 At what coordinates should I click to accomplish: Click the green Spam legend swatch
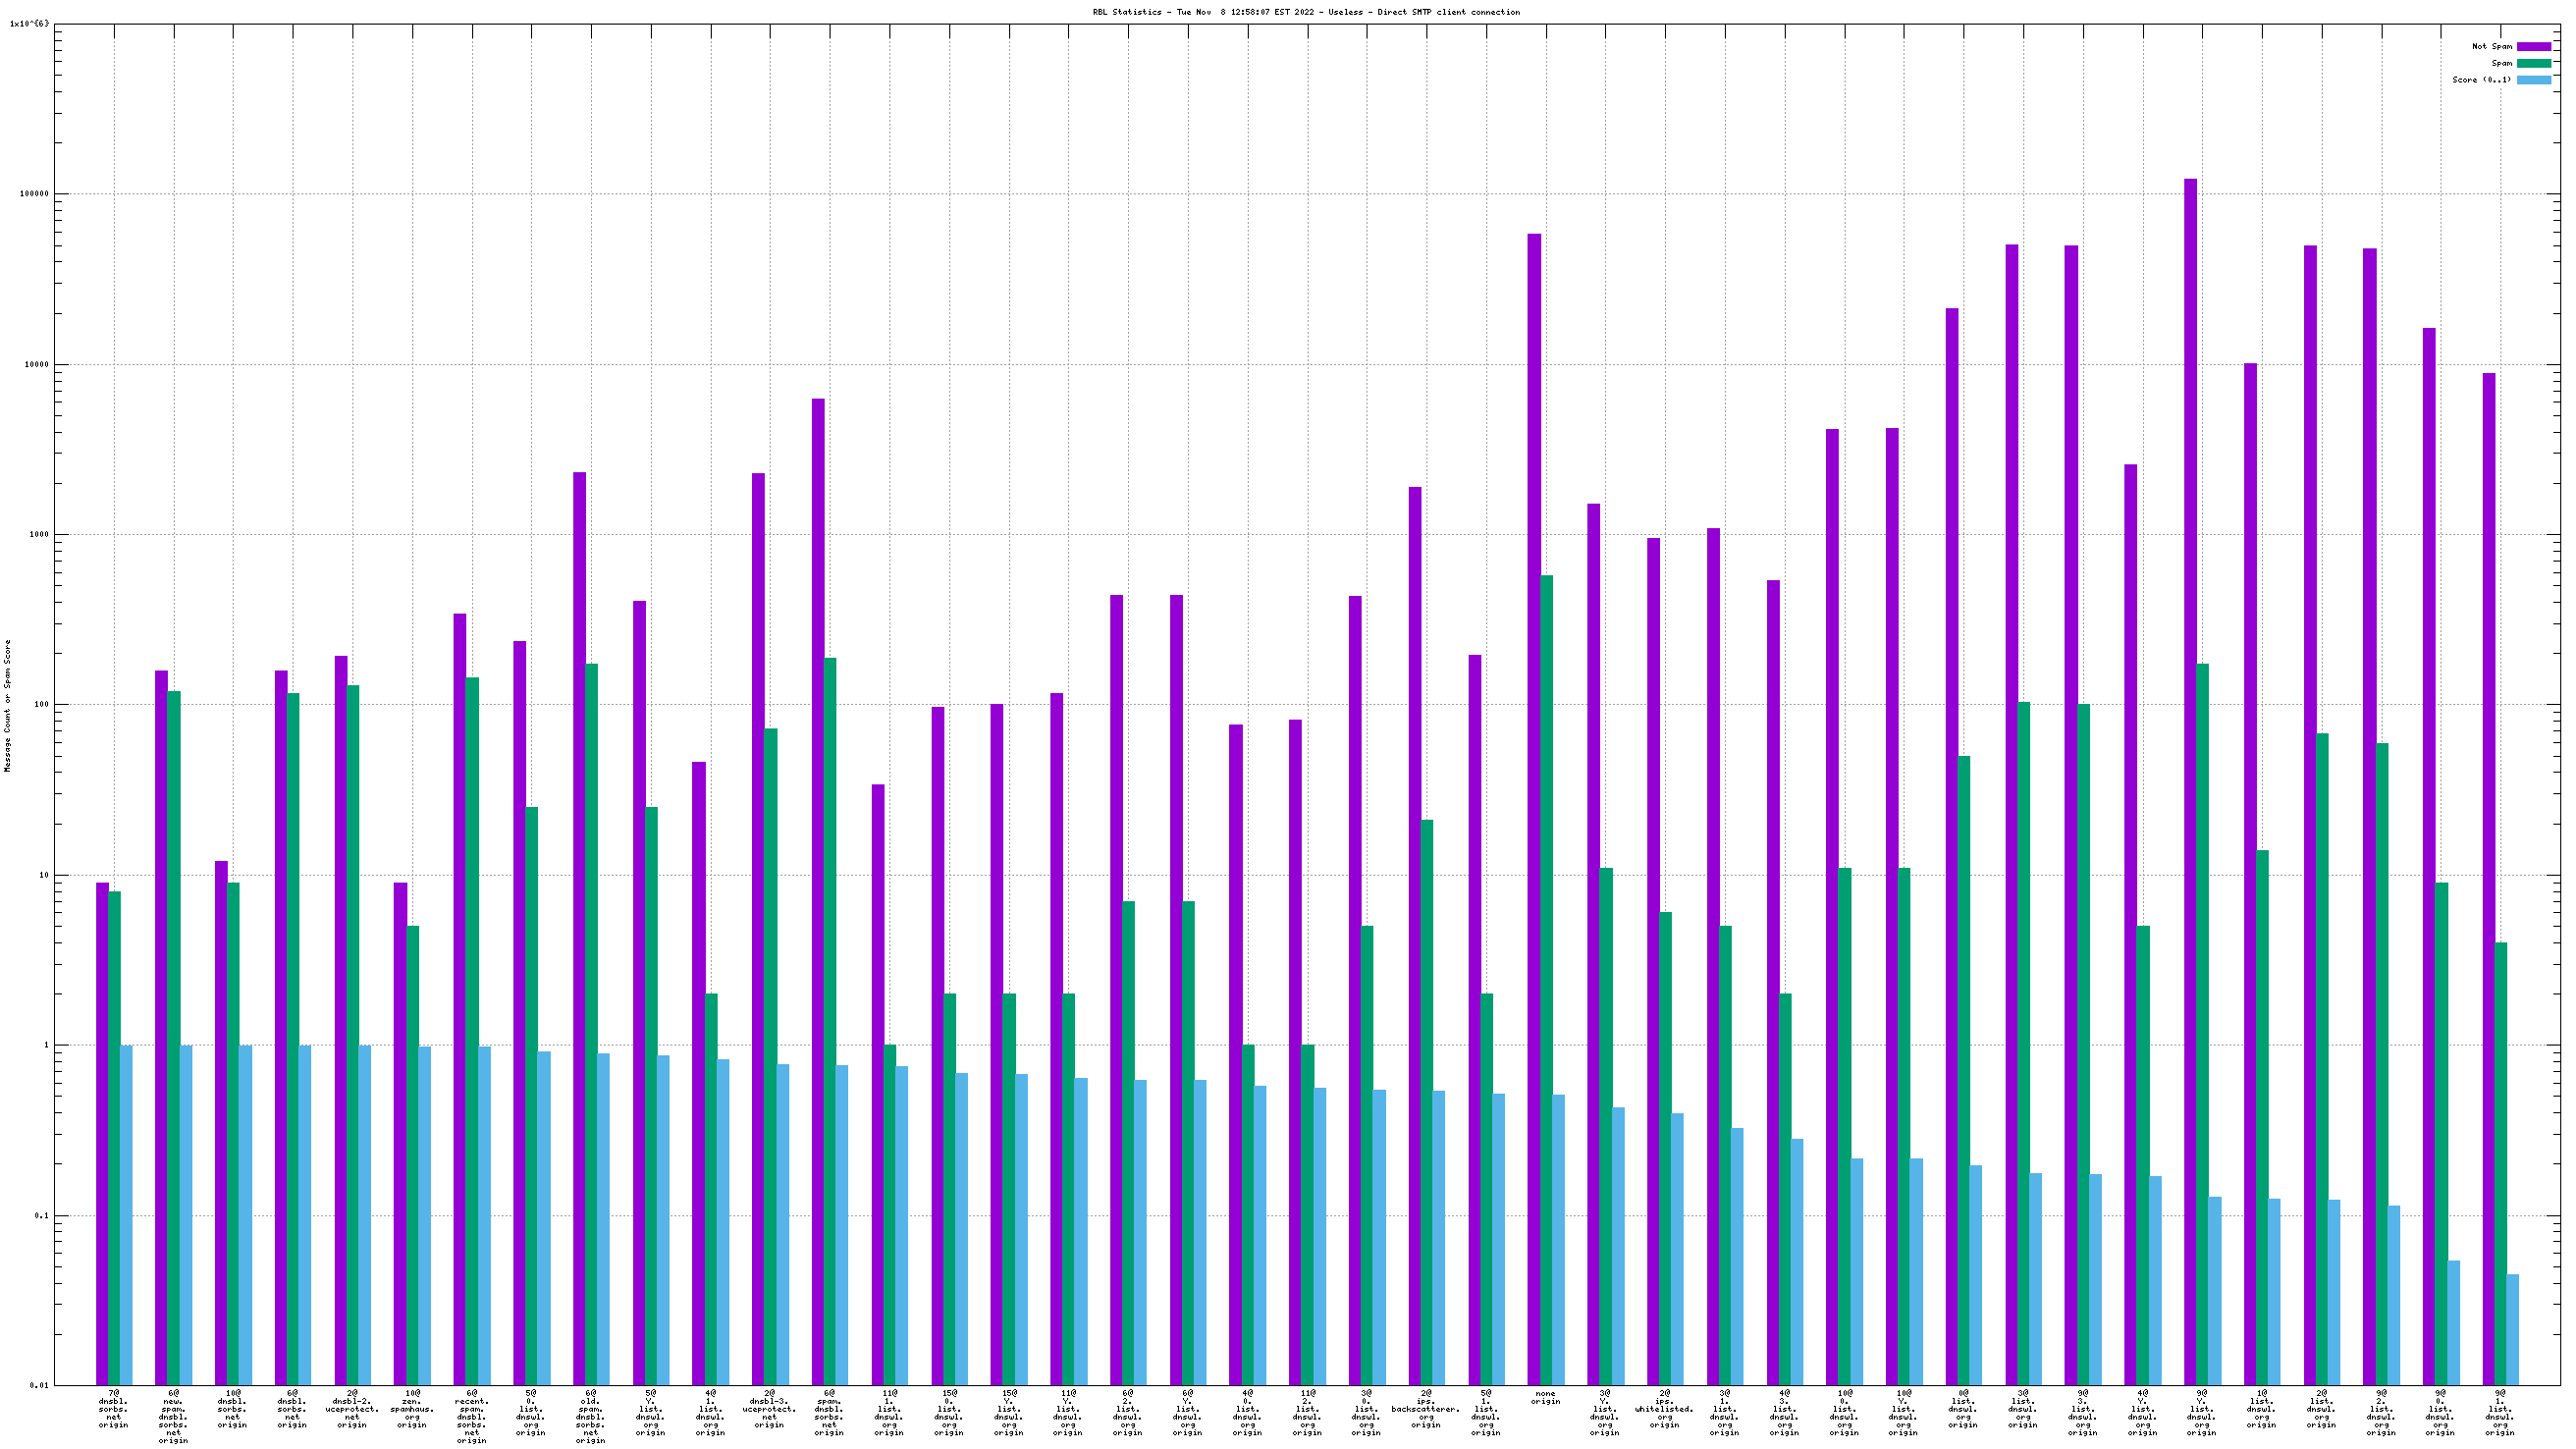[2533, 63]
